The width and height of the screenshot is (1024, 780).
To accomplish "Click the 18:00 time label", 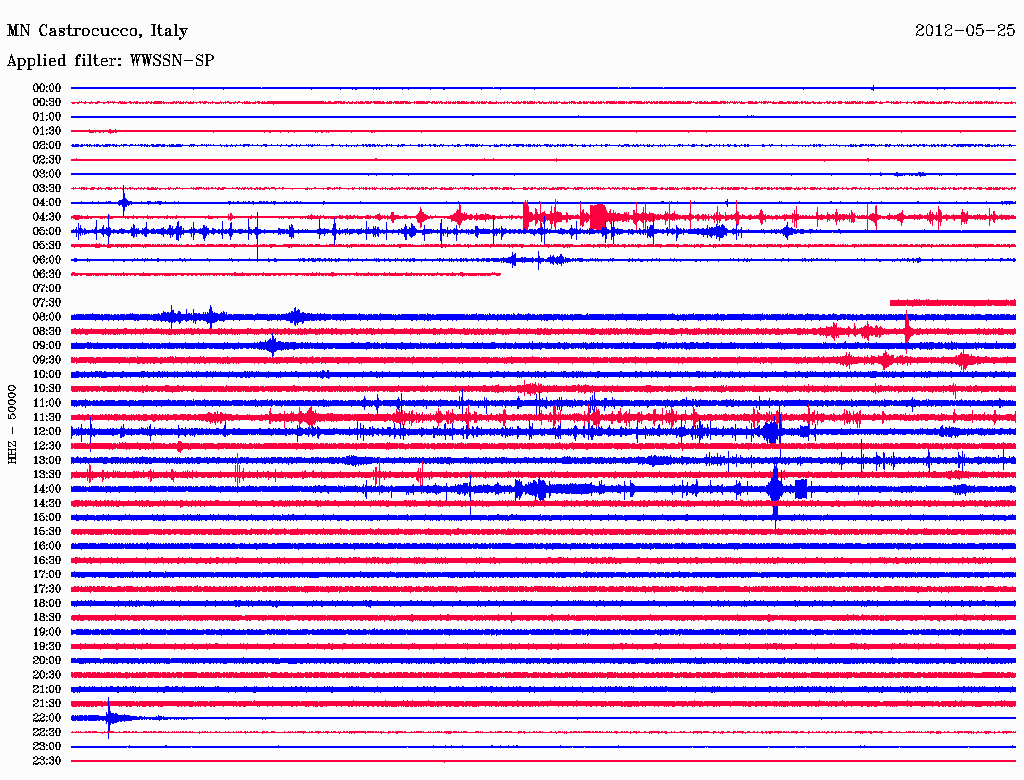I will click(x=47, y=604).
